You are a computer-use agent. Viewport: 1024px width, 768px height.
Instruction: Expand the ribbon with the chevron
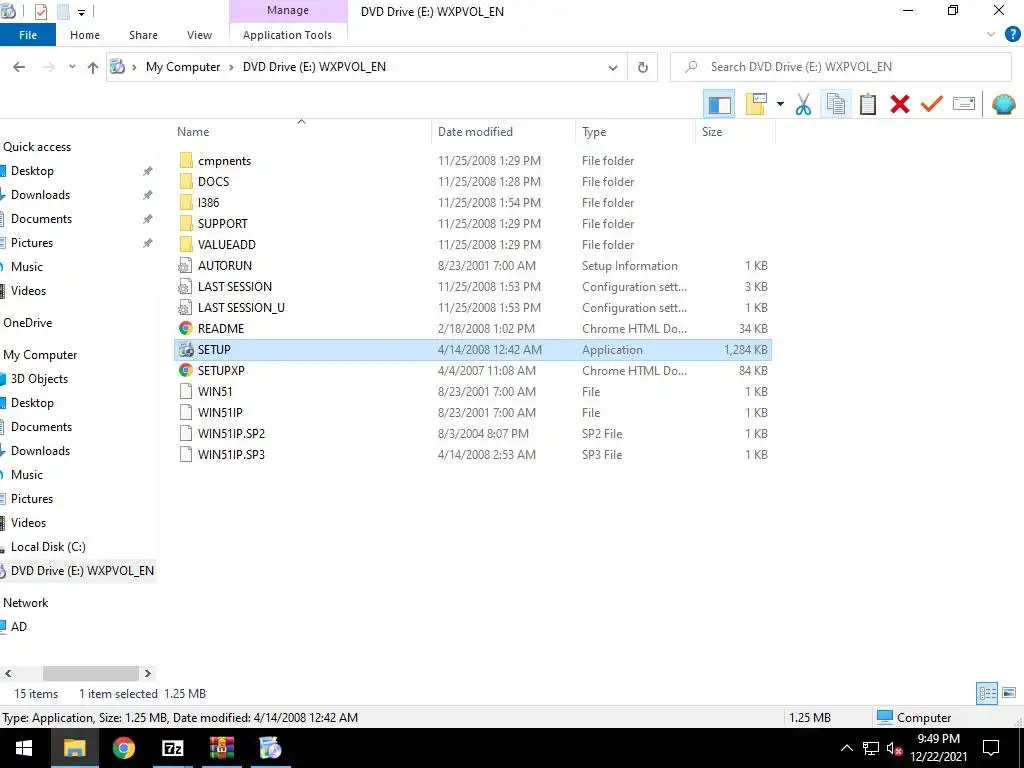pyautogui.click(x=991, y=35)
